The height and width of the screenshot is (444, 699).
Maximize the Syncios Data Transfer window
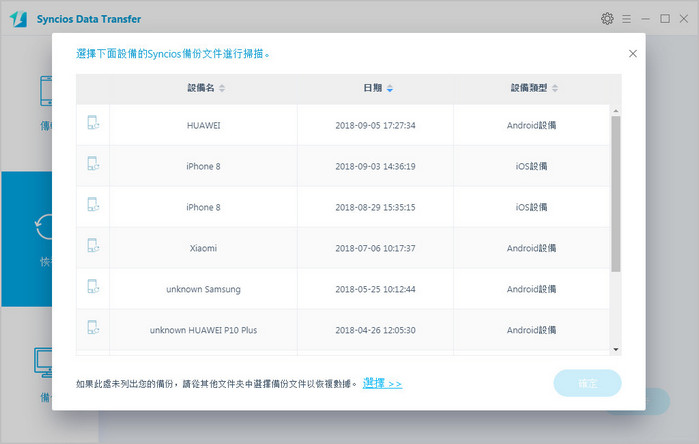665,18
